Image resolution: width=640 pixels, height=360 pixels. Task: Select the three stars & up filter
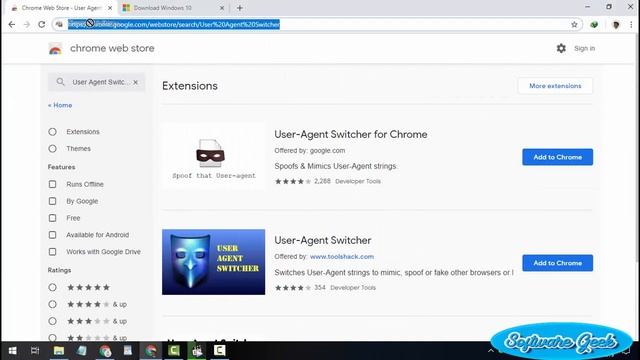pos(52,321)
